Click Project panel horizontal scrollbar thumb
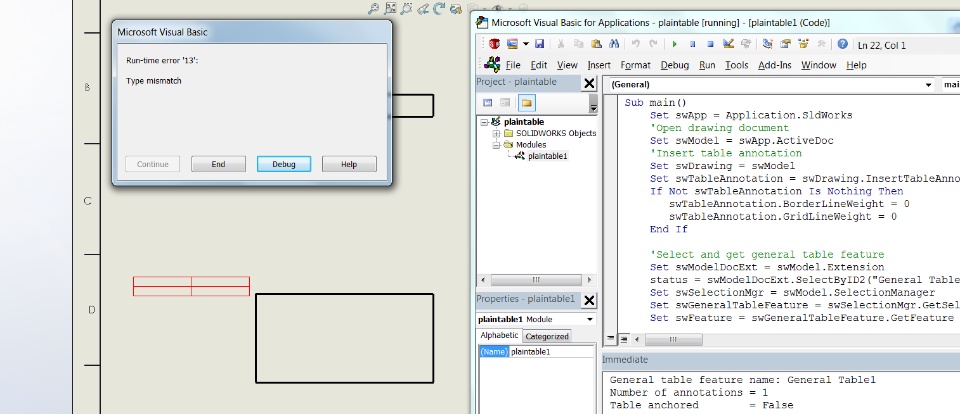 (536, 280)
